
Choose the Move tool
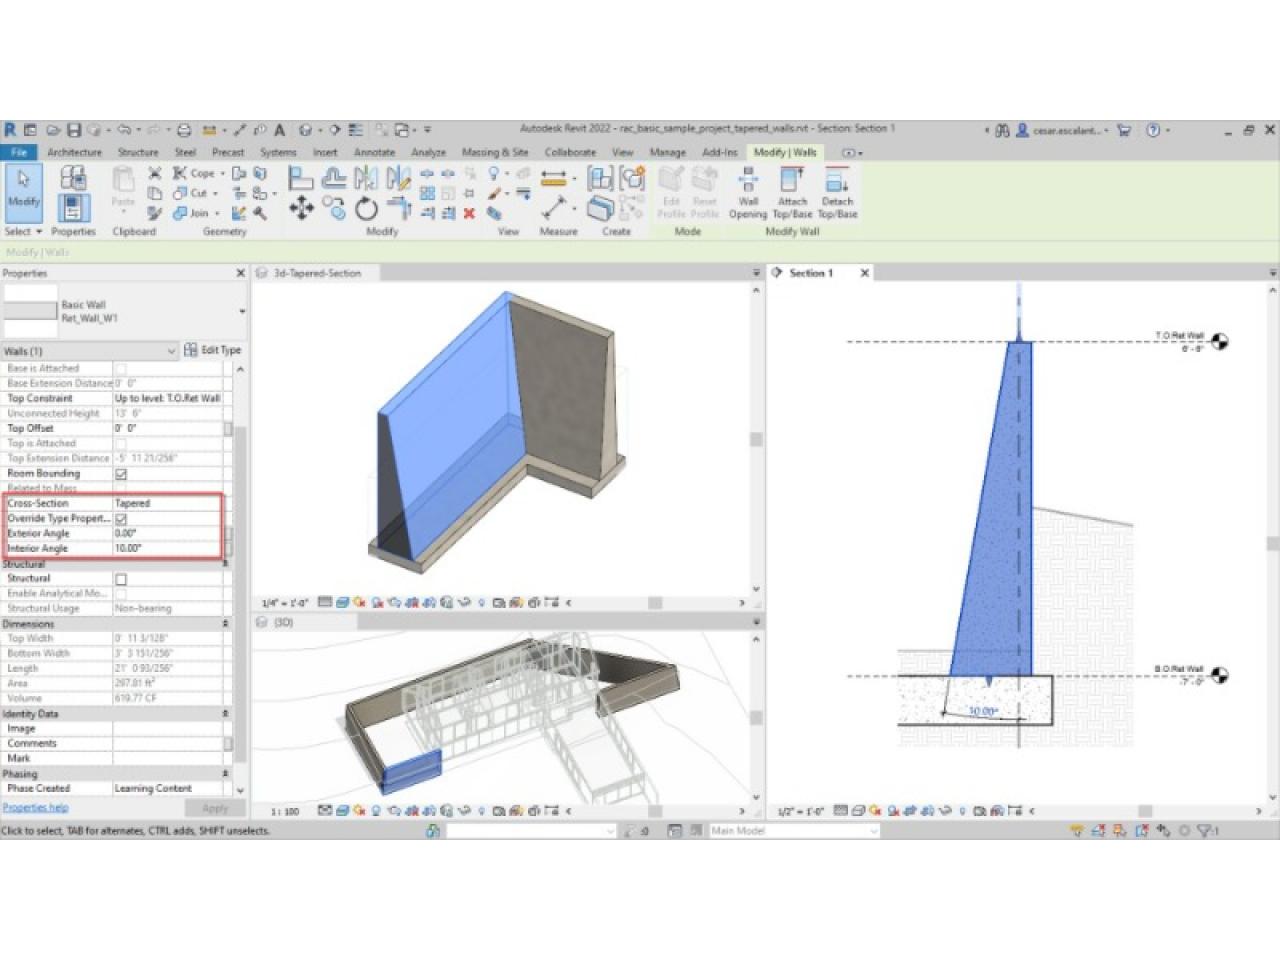tap(301, 208)
